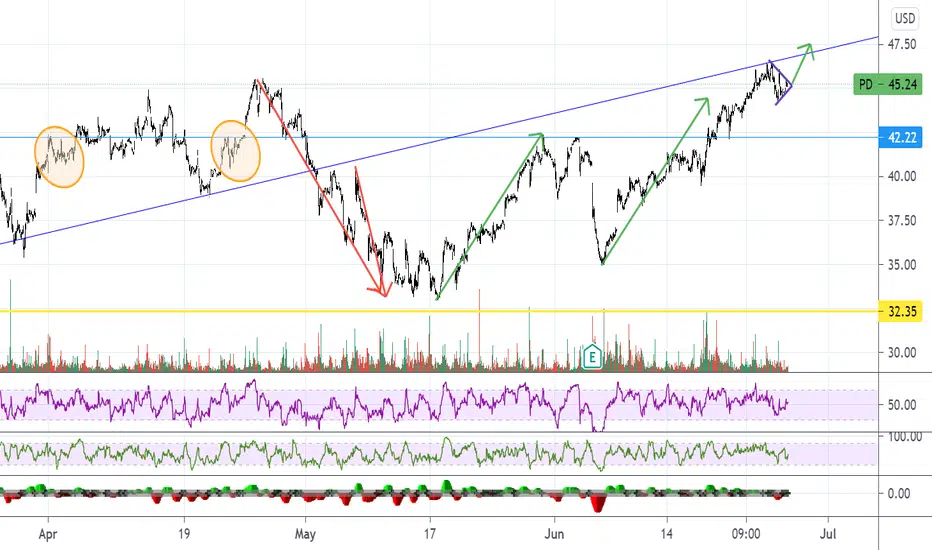Image resolution: width=932 pixels, height=550 pixels.
Task: Click the Jun label on the time axis
Action: pos(554,534)
